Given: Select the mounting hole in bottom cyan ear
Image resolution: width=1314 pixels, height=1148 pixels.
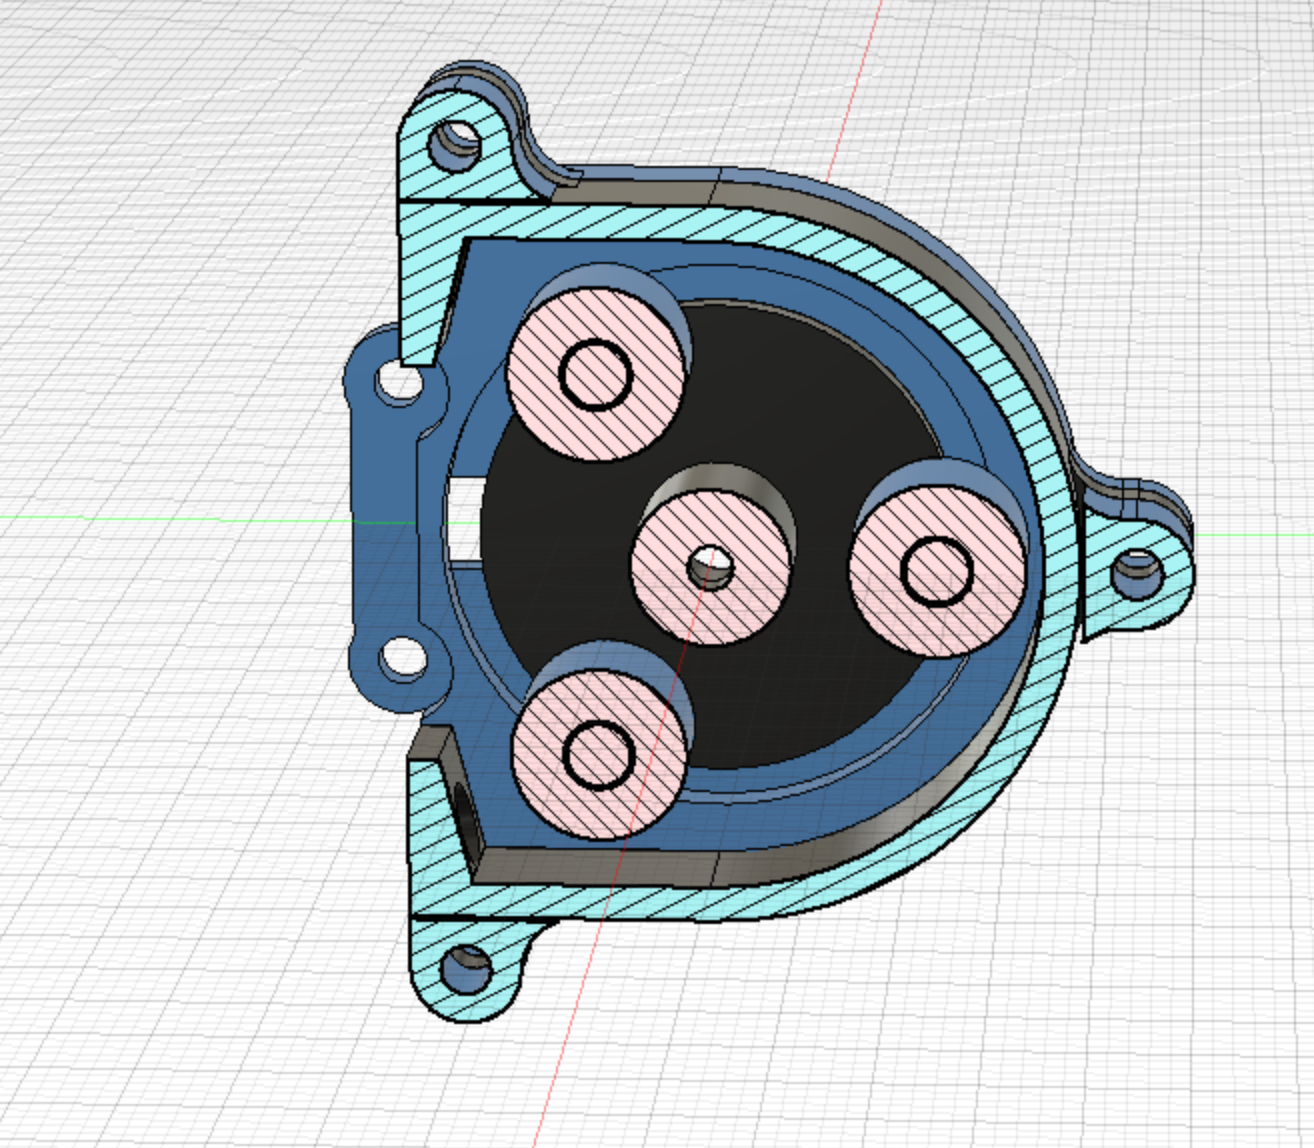Looking at the screenshot, I should pos(466,970).
